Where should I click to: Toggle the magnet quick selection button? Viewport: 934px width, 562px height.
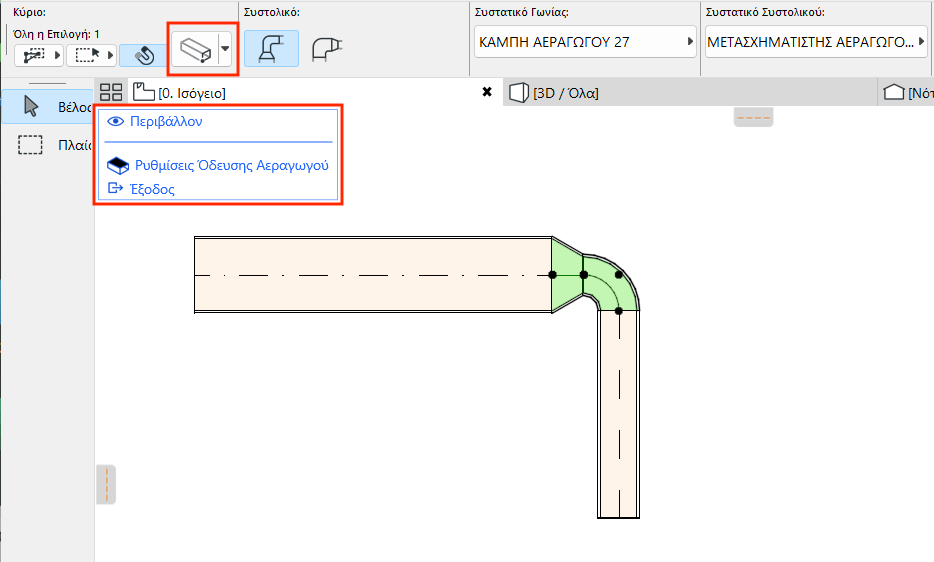[143, 55]
